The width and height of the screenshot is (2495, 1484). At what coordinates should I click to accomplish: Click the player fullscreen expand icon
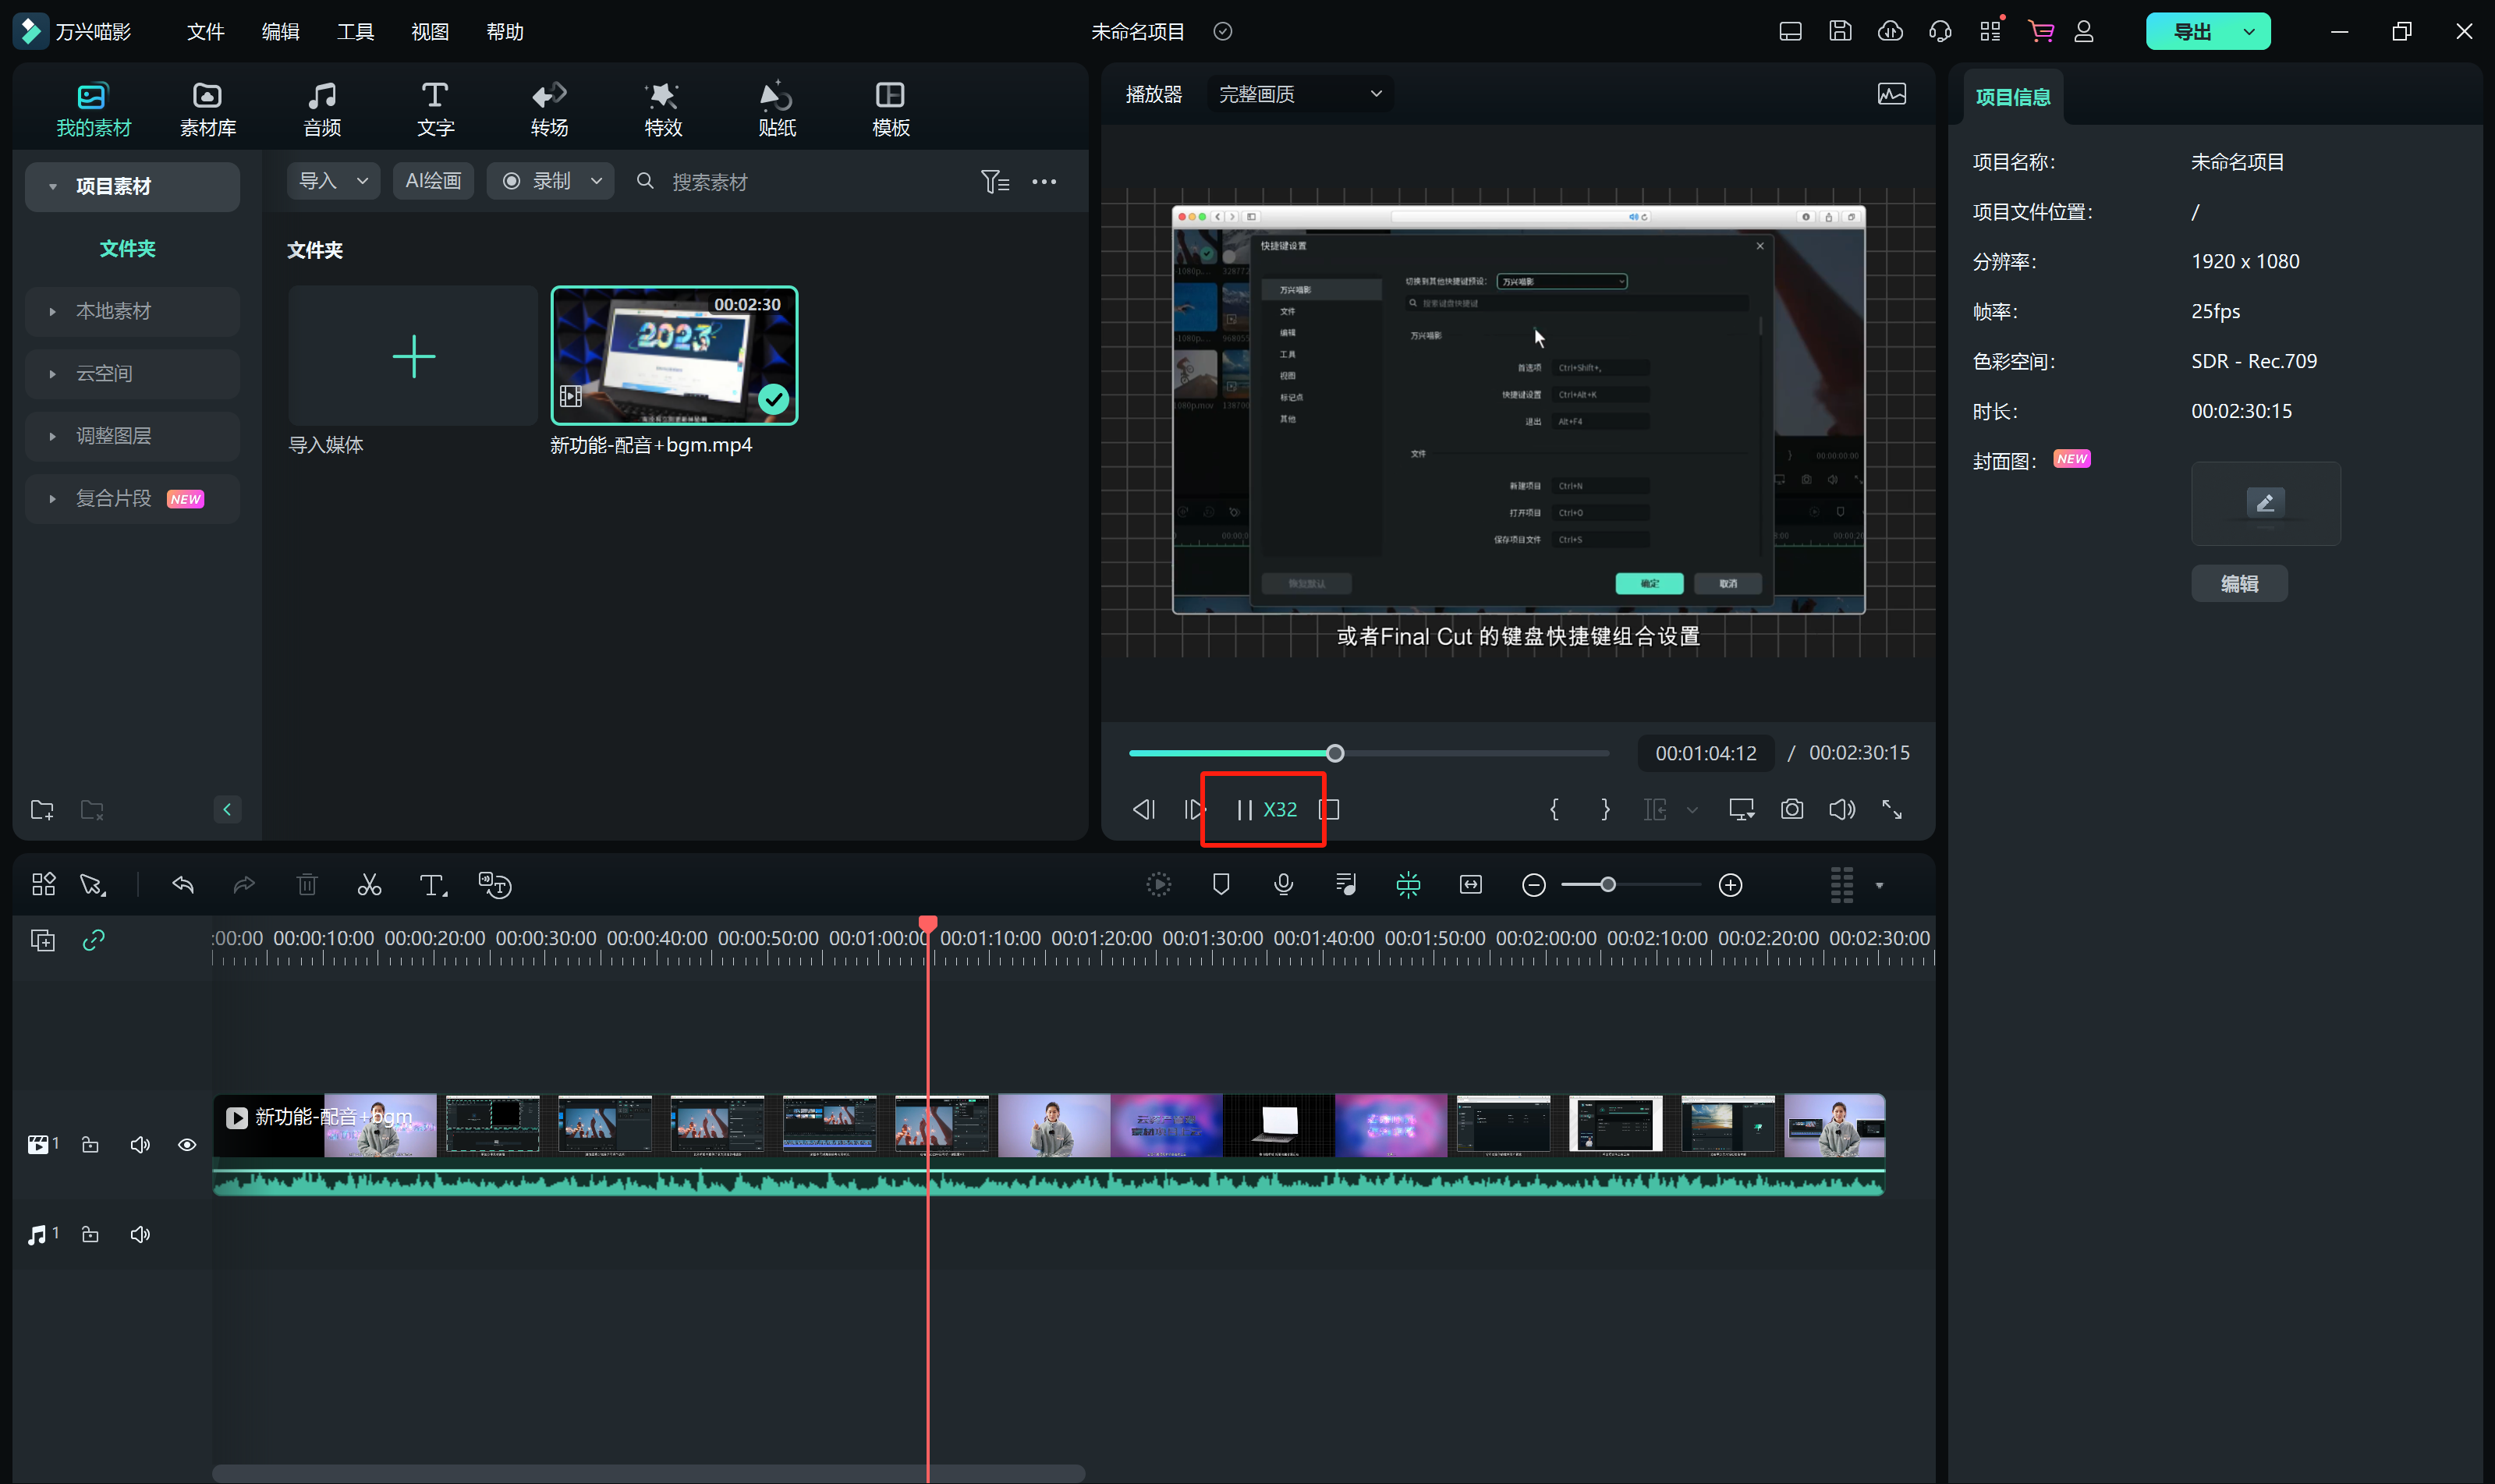tap(1891, 809)
